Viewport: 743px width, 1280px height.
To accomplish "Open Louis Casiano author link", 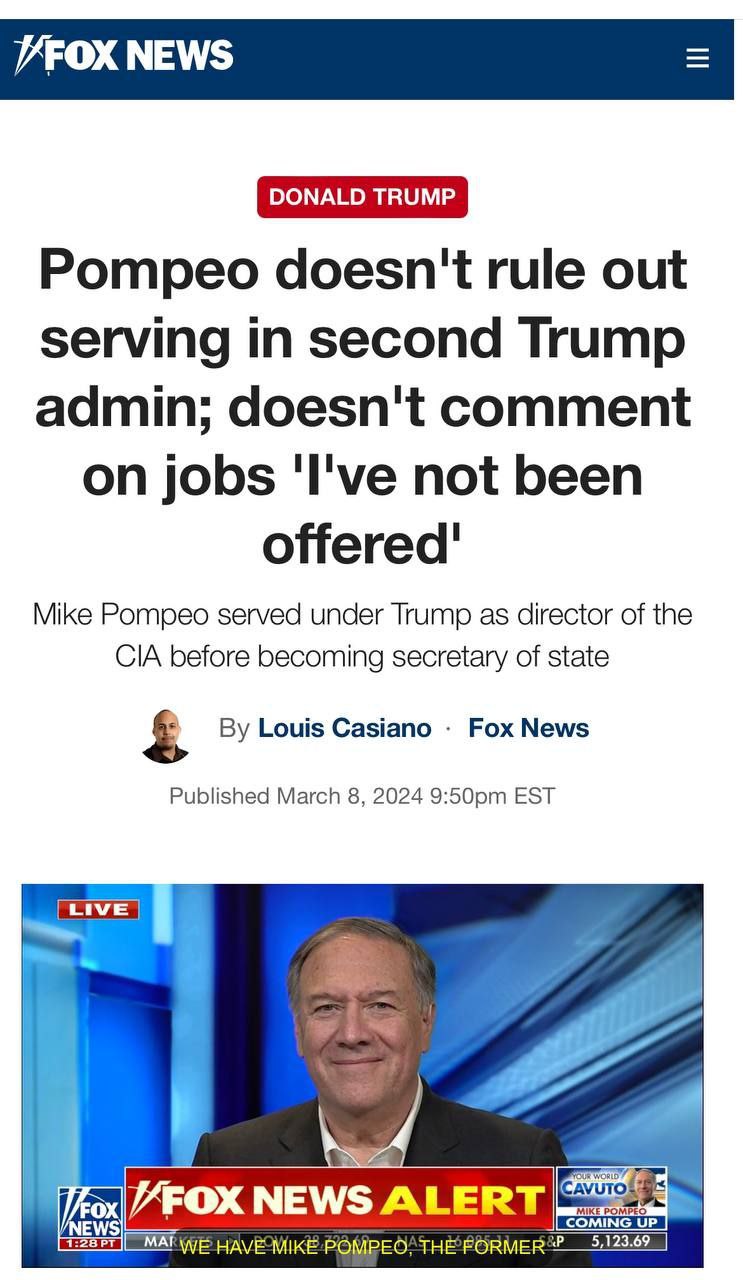I will (x=345, y=728).
